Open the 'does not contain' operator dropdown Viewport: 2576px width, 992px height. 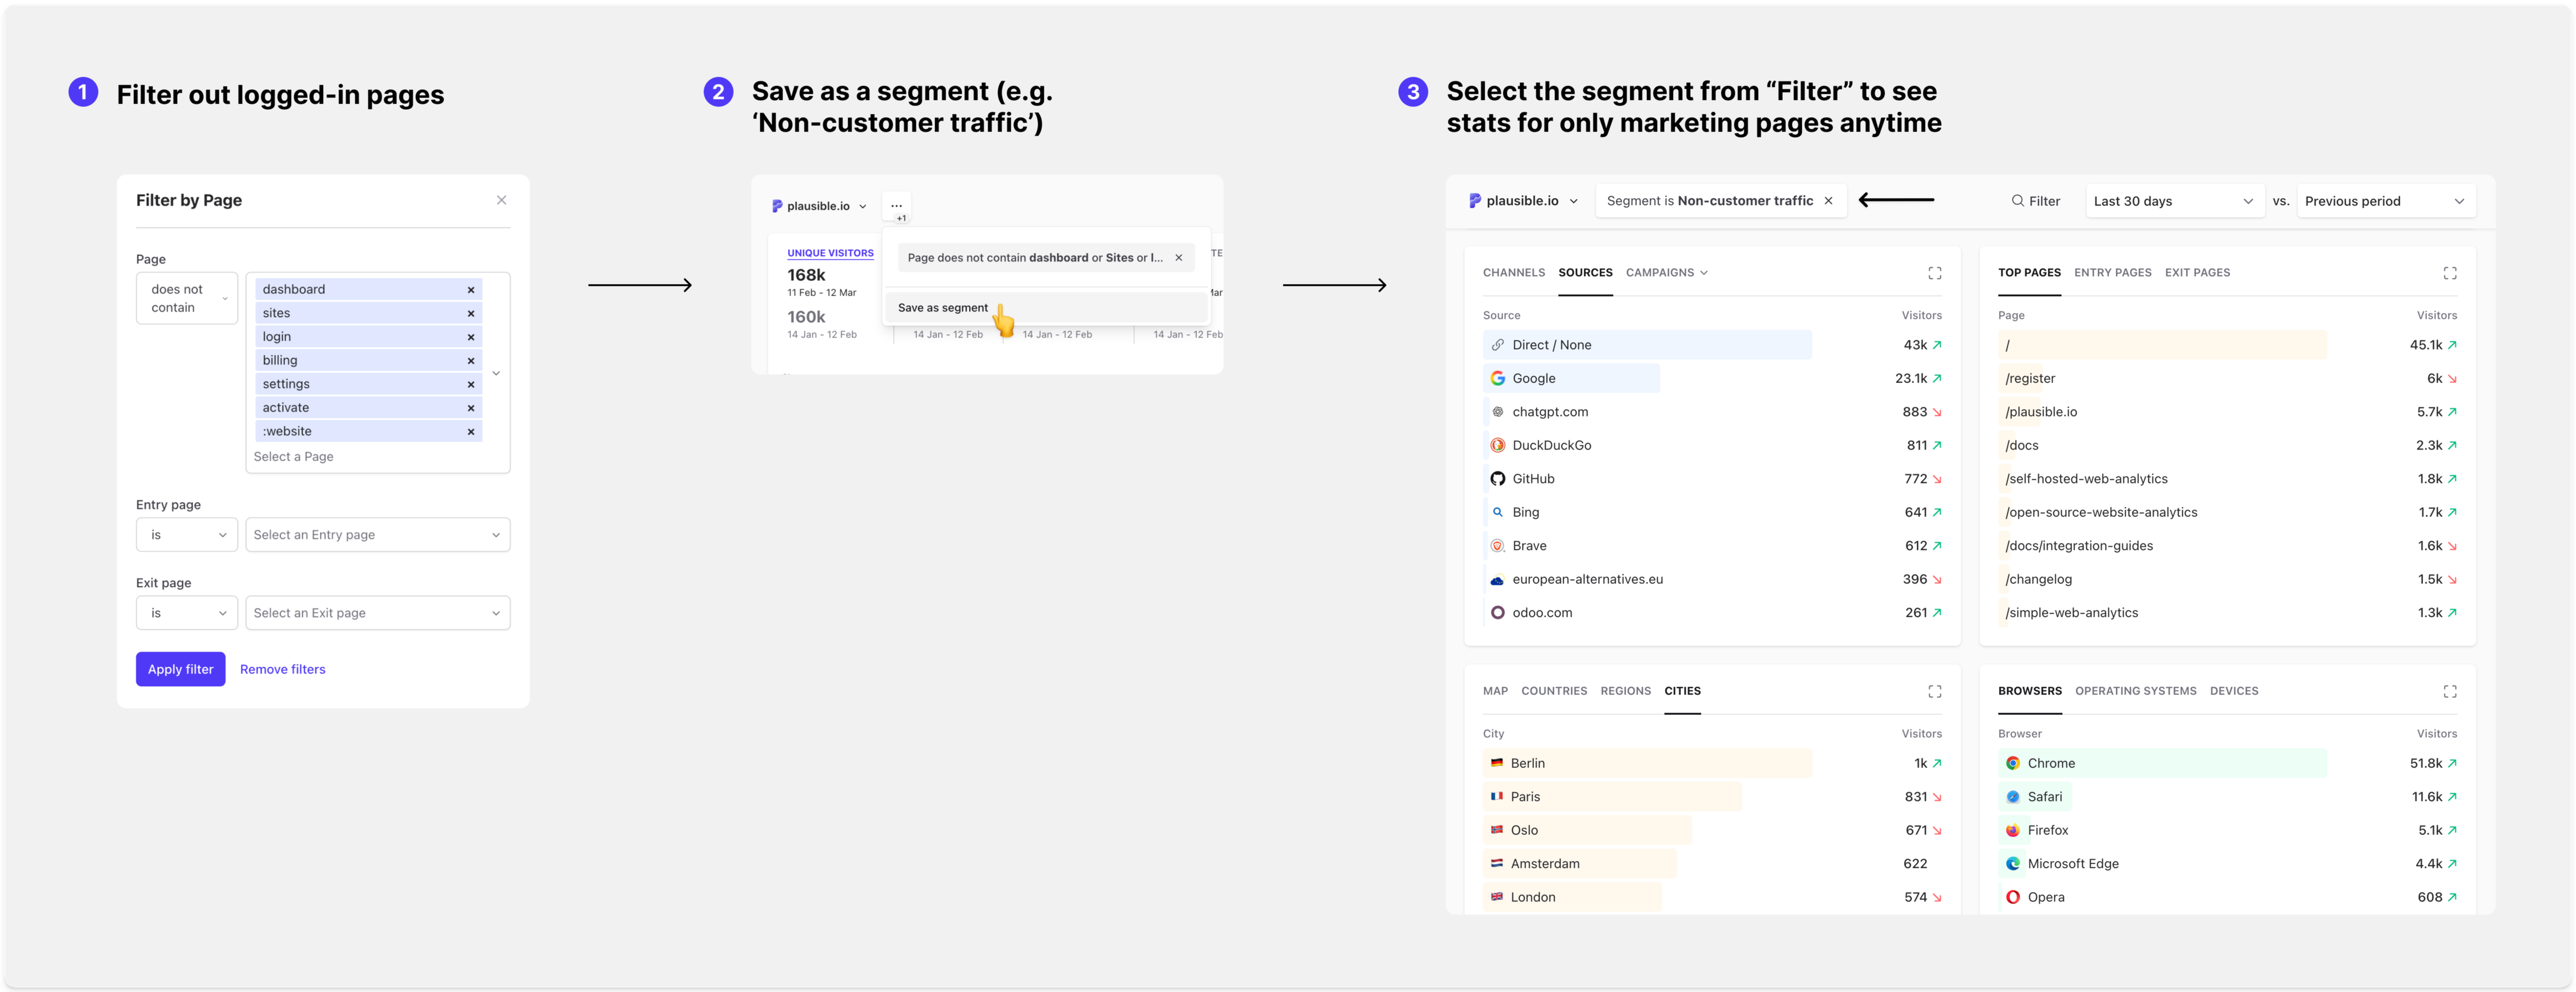[187, 298]
